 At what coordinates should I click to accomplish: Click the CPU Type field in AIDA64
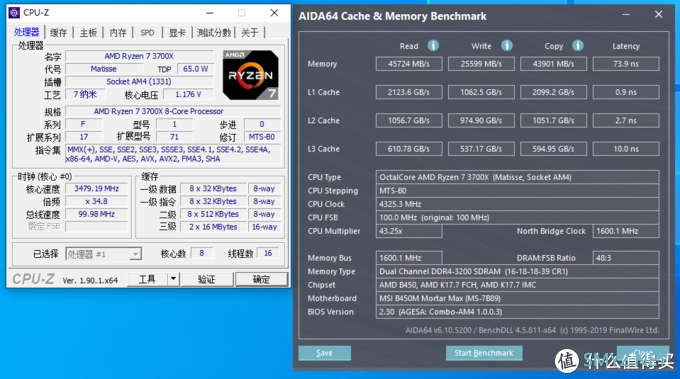tap(517, 177)
